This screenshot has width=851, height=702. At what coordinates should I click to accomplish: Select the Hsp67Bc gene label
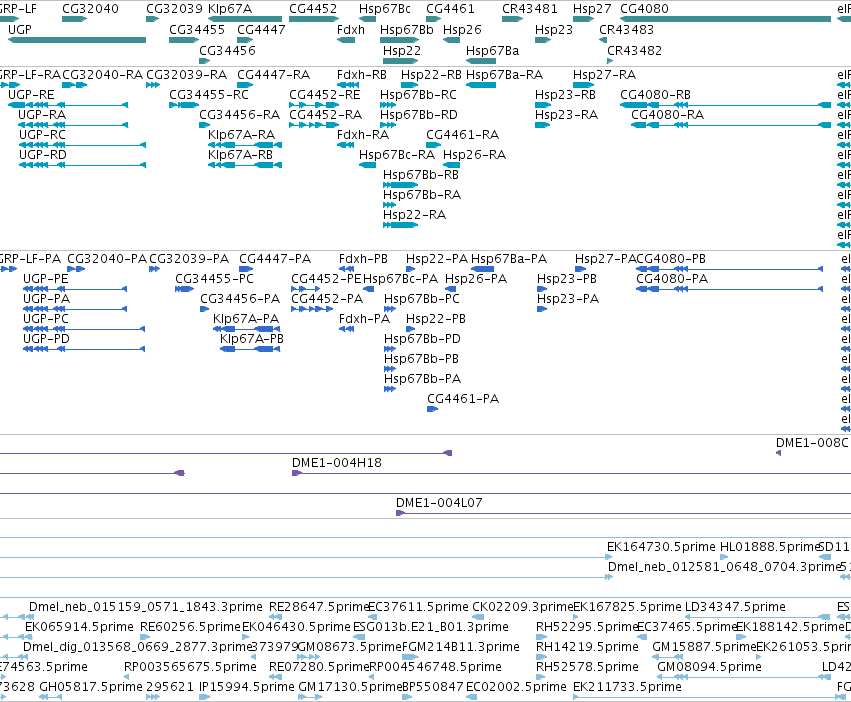point(384,9)
